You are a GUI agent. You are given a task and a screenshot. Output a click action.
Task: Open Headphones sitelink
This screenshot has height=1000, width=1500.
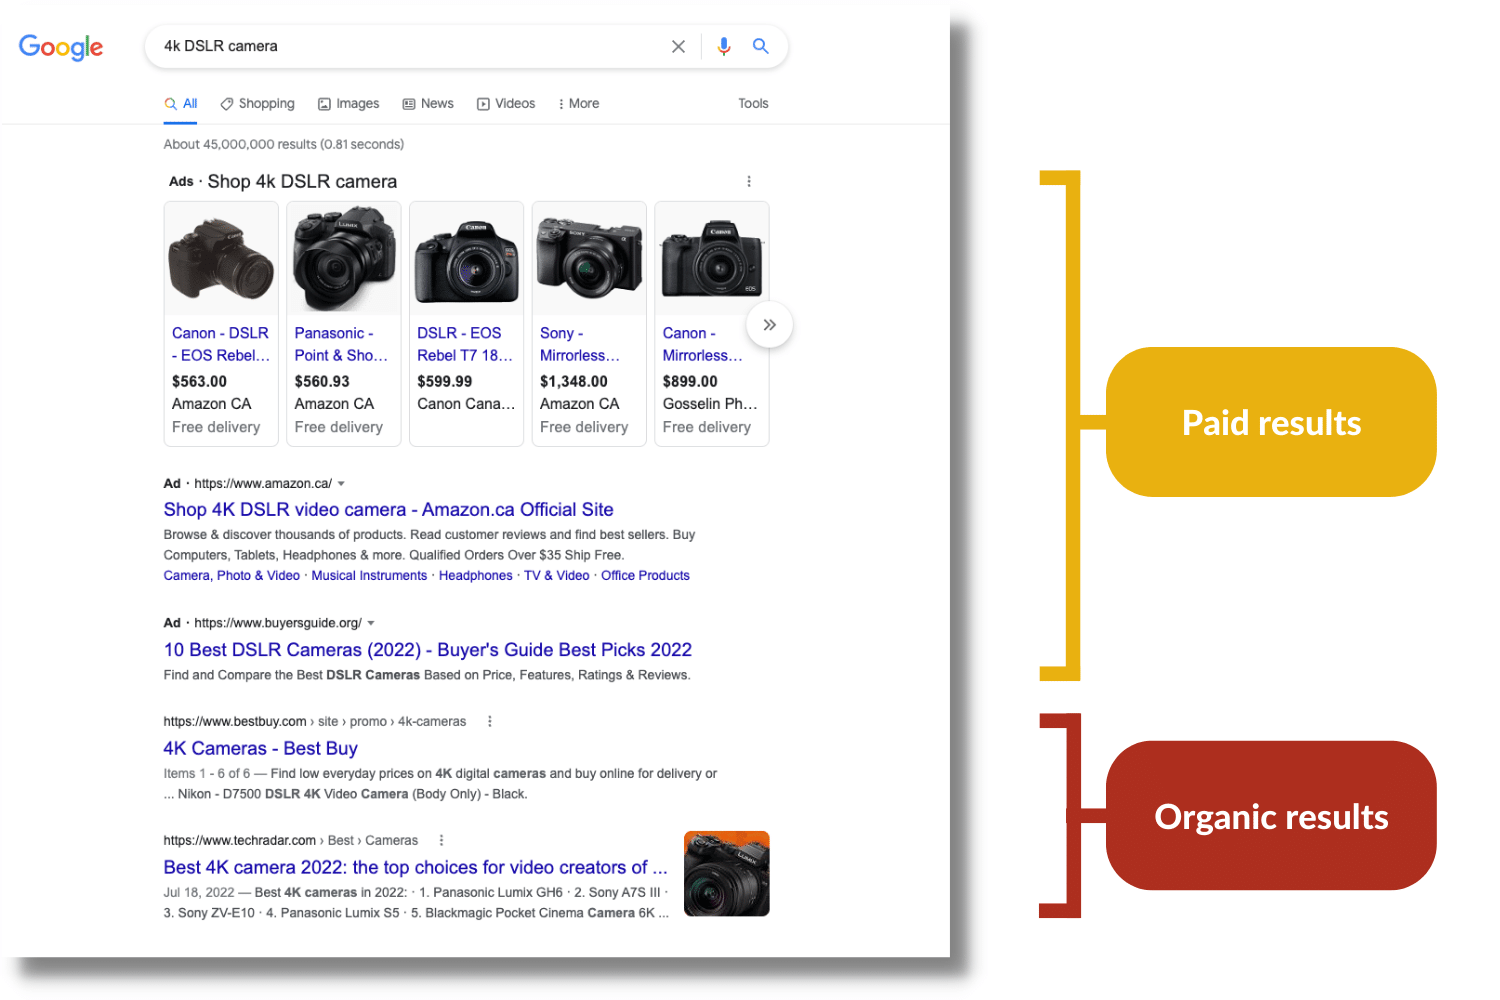coord(476,576)
